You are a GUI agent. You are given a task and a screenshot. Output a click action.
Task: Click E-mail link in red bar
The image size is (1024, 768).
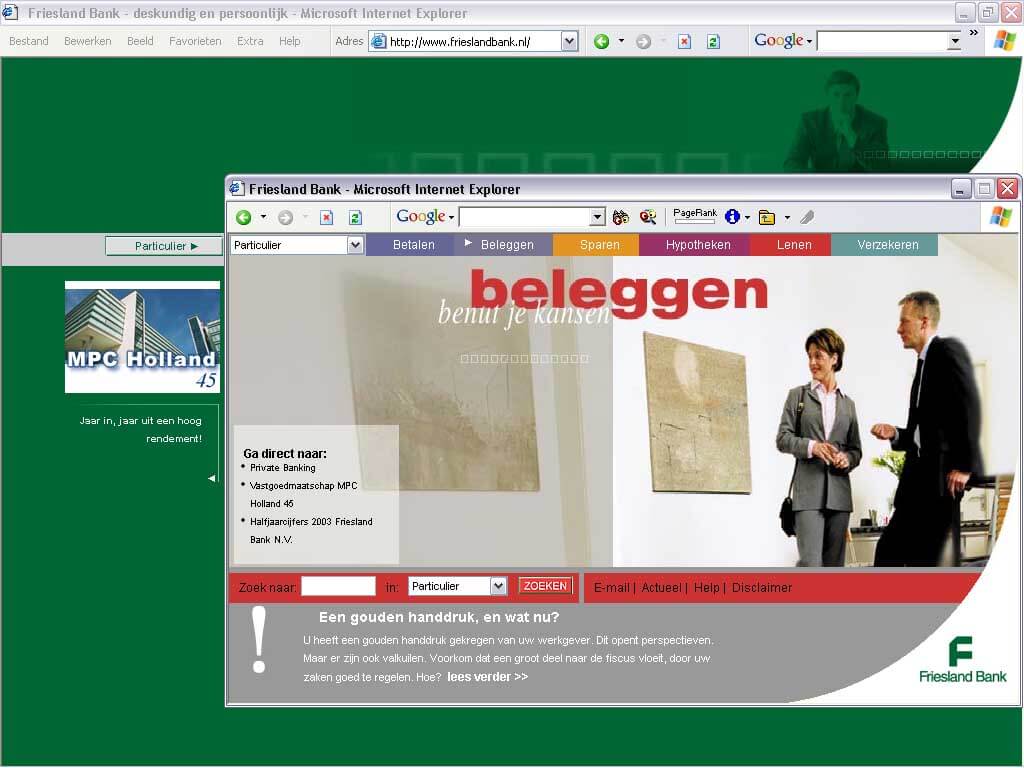[x=611, y=587]
